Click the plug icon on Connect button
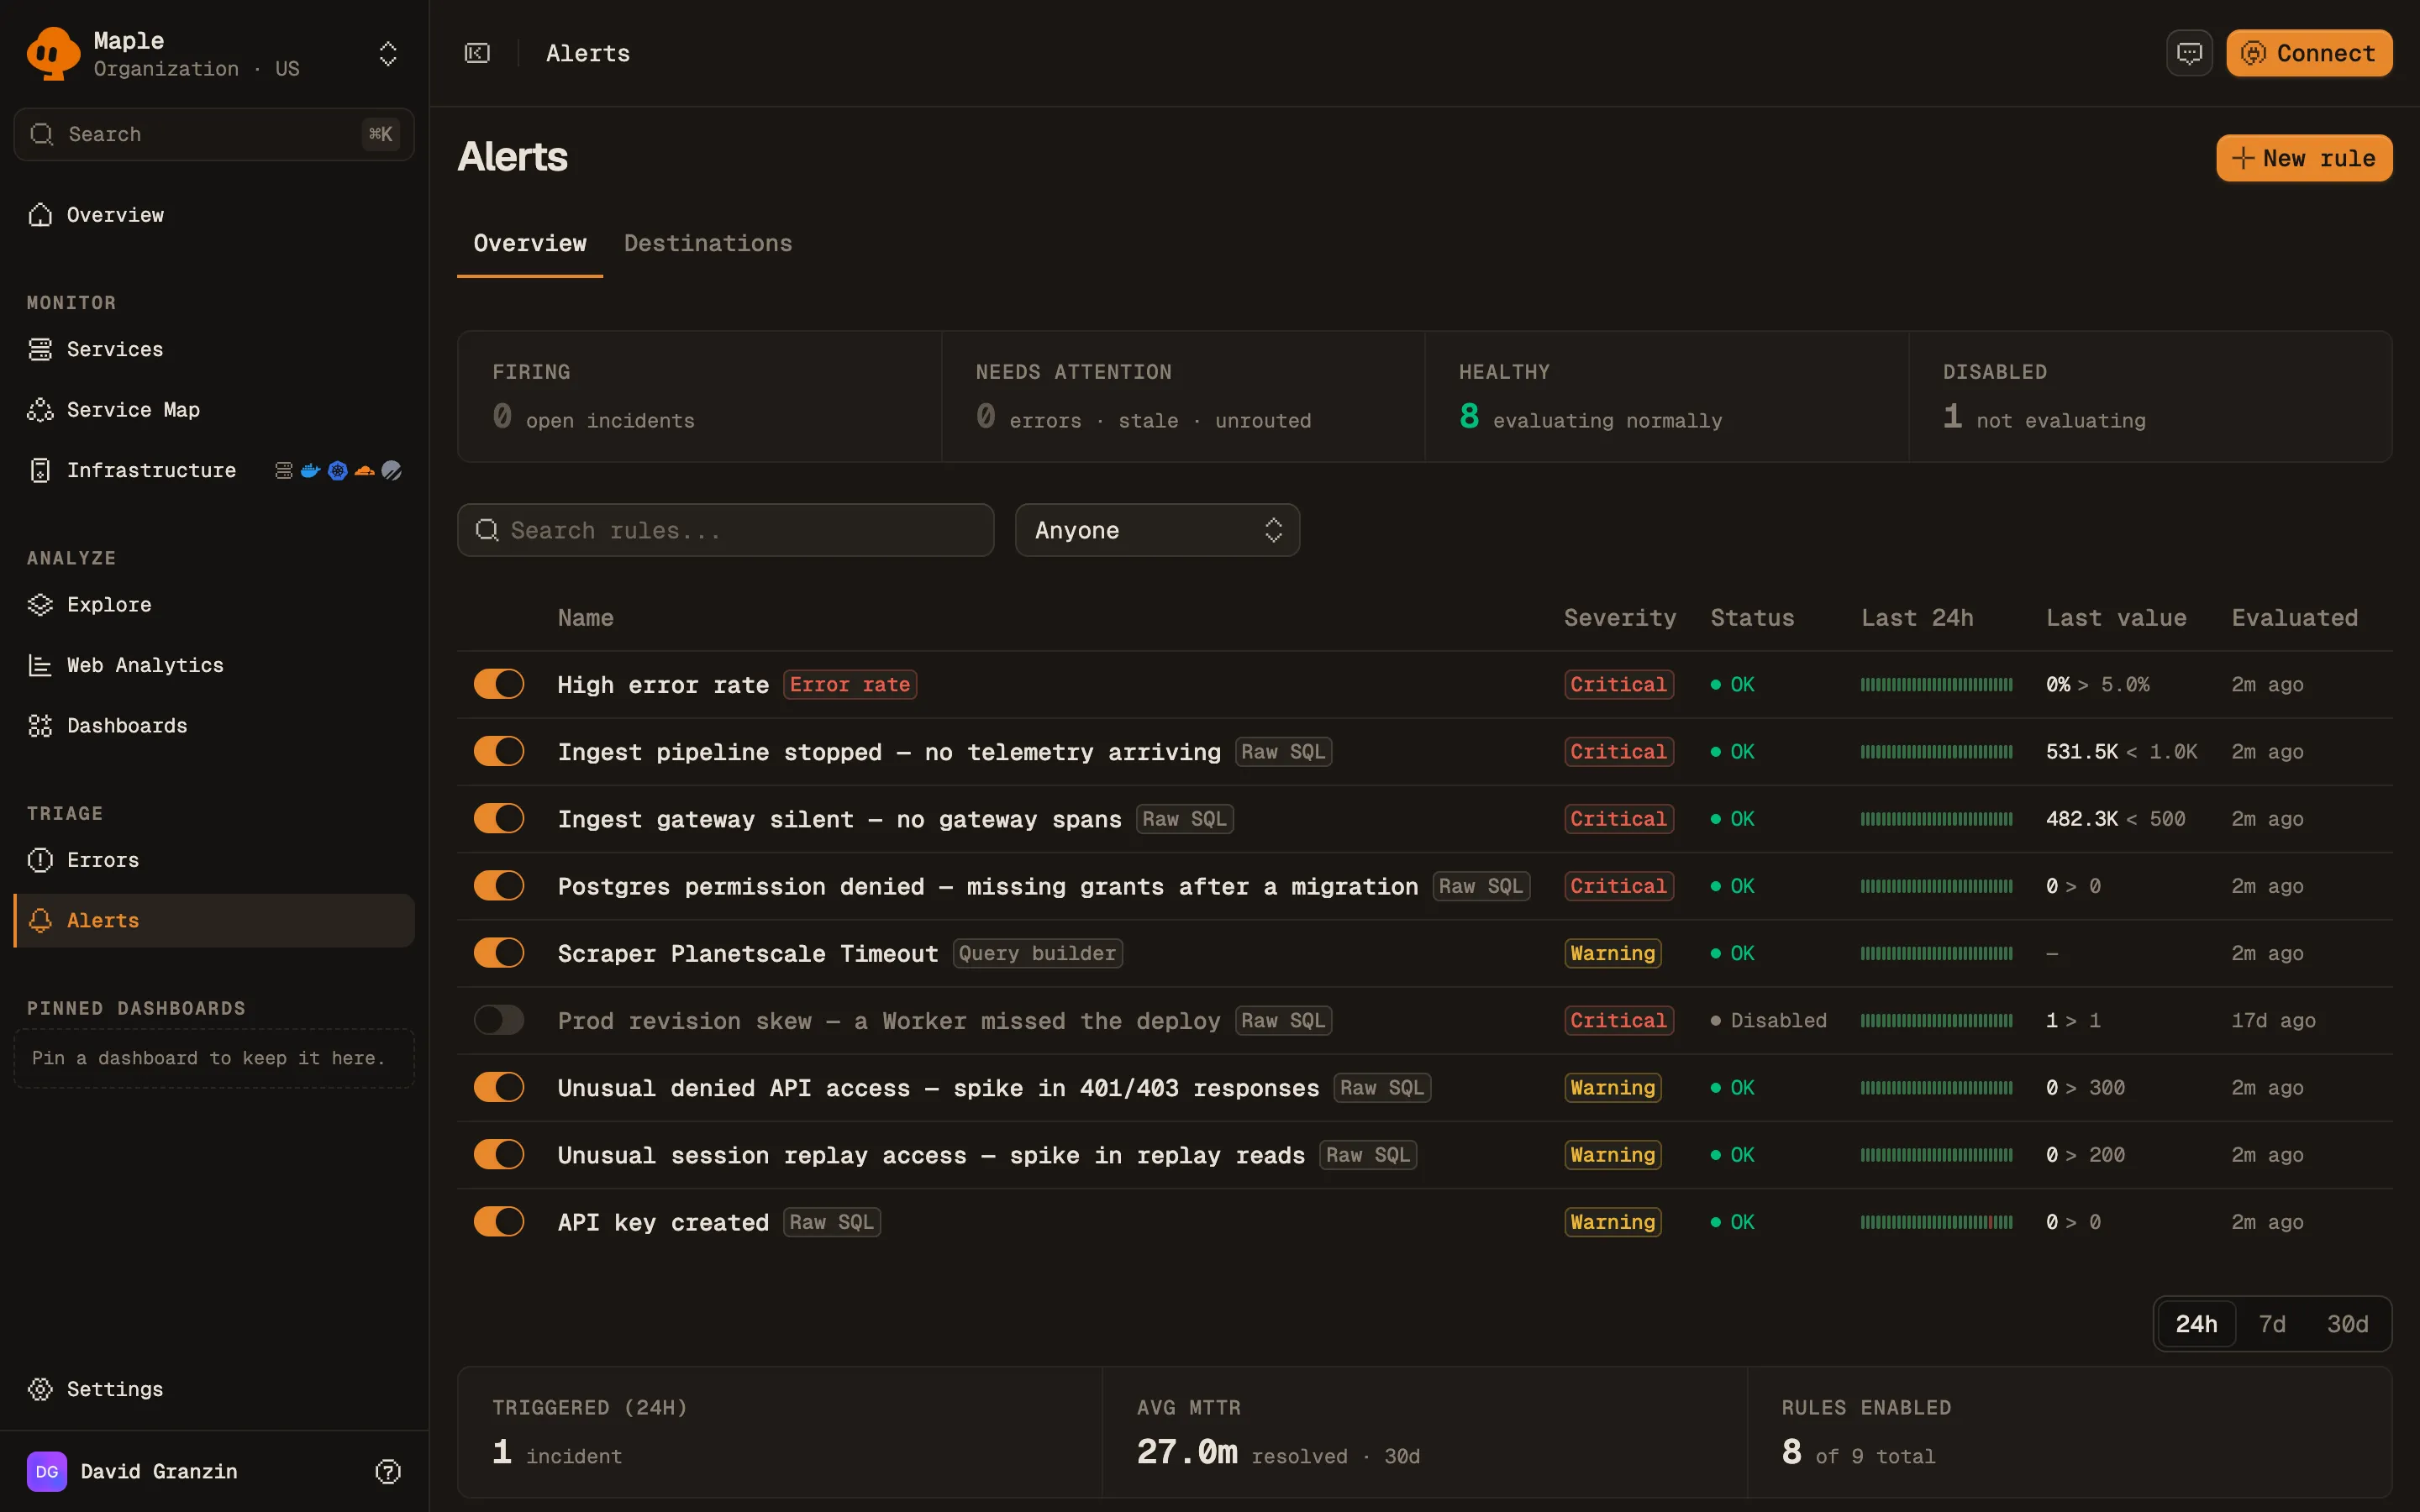 pyautogui.click(x=2253, y=53)
